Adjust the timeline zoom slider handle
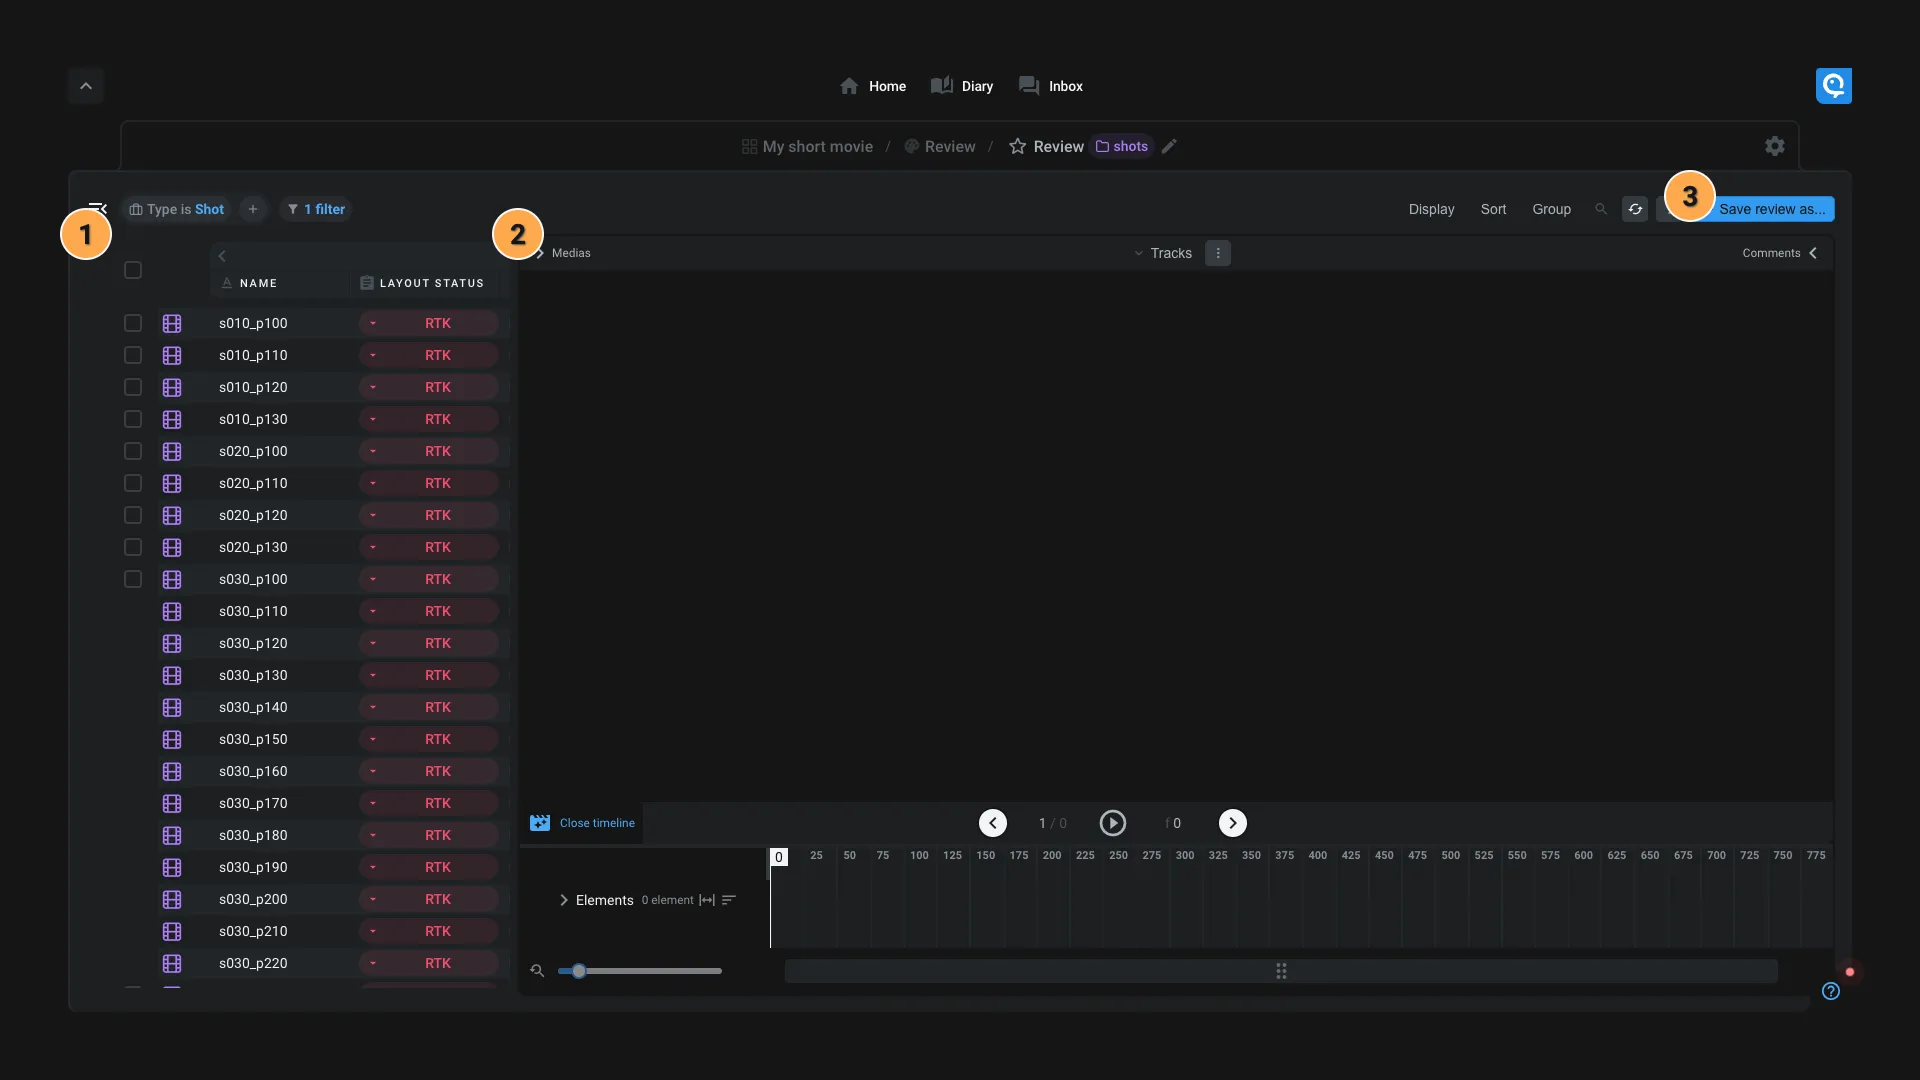The width and height of the screenshot is (1920, 1080). pyautogui.click(x=578, y=971)
